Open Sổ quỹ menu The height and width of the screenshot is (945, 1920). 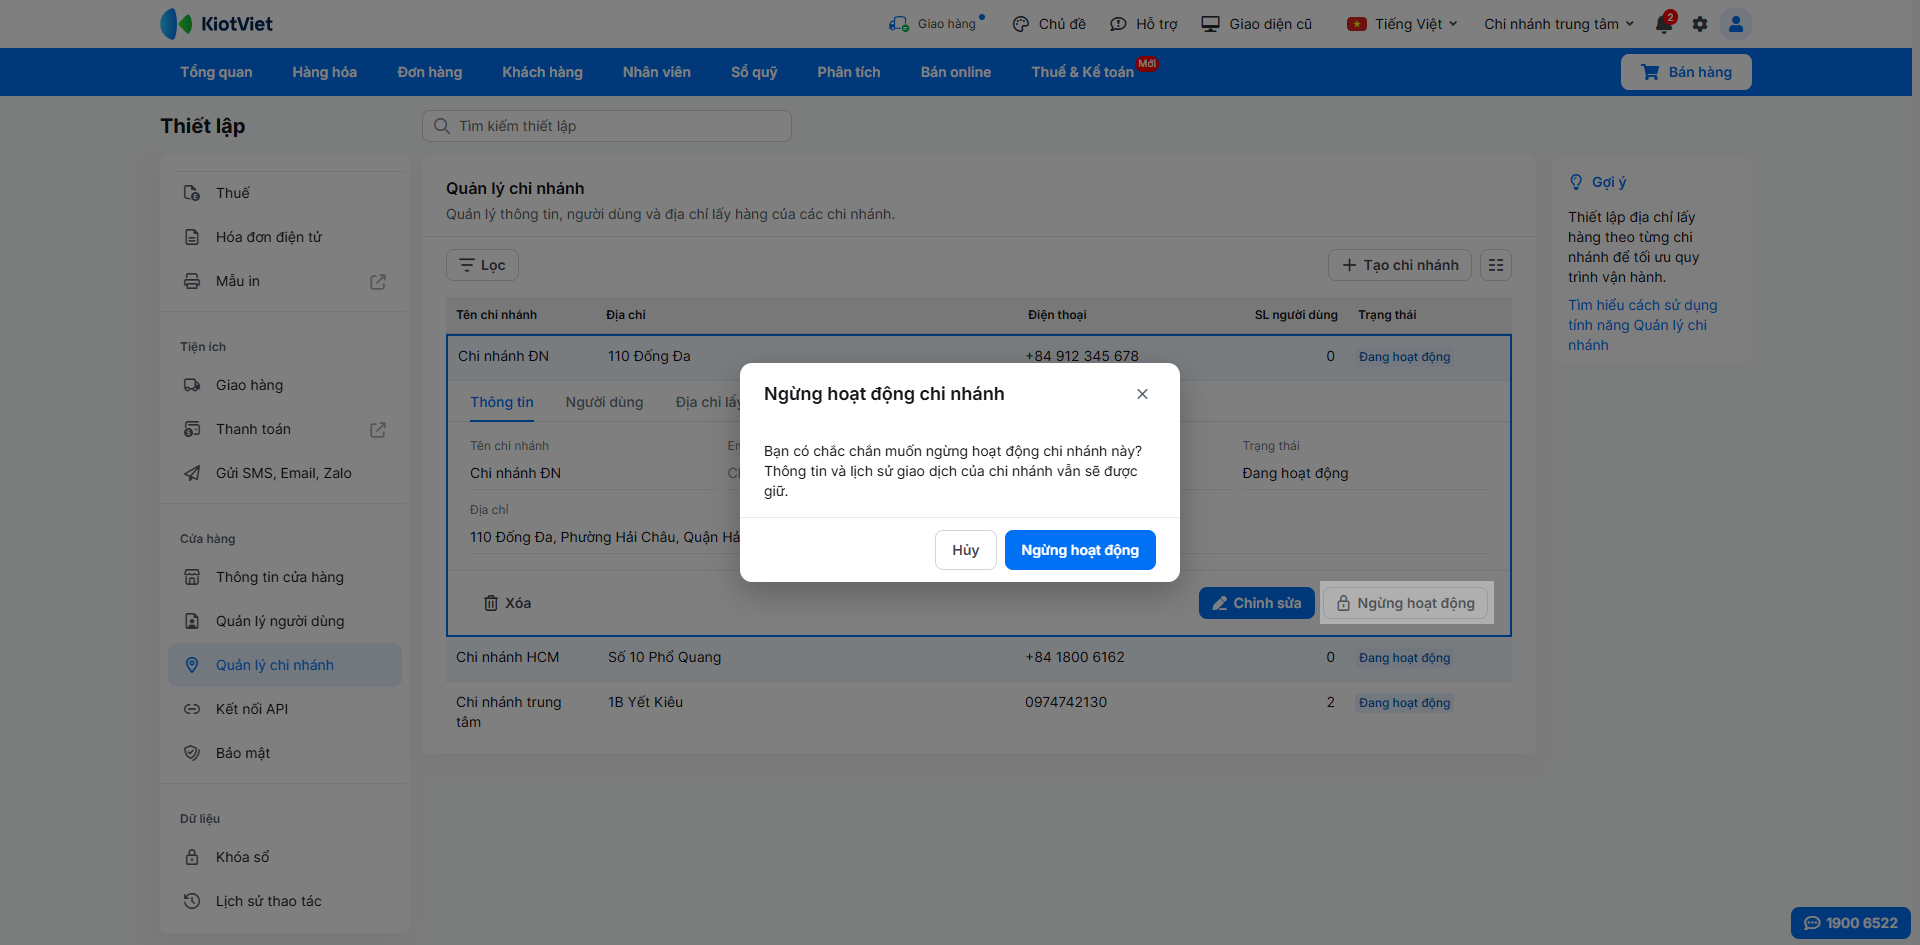tap(754, 72)
